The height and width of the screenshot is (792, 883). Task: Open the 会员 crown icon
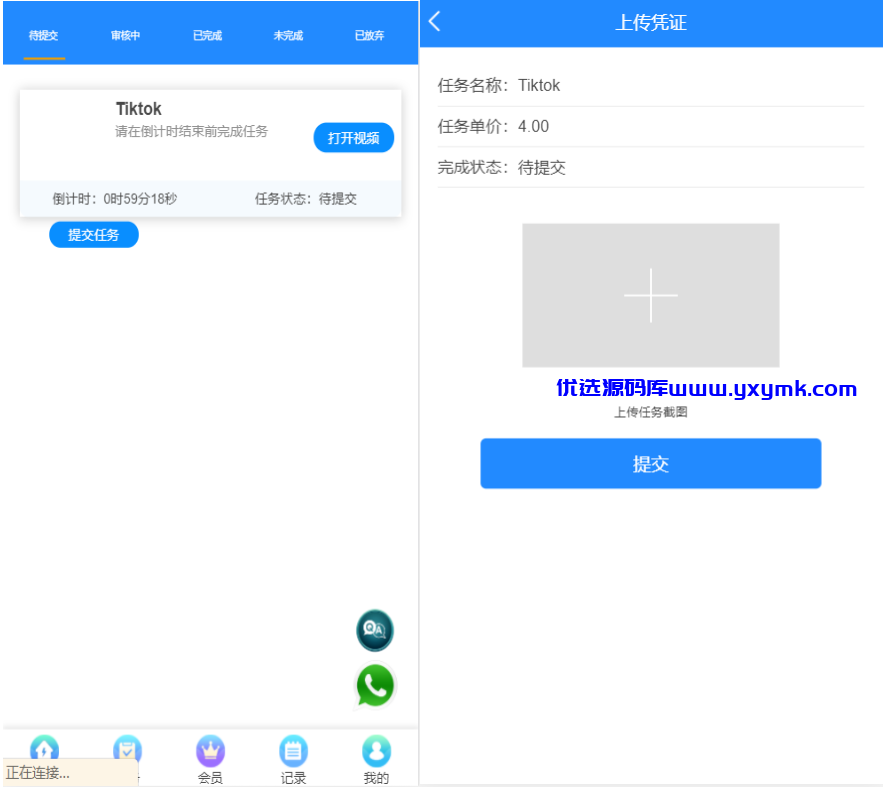[211, 751]
